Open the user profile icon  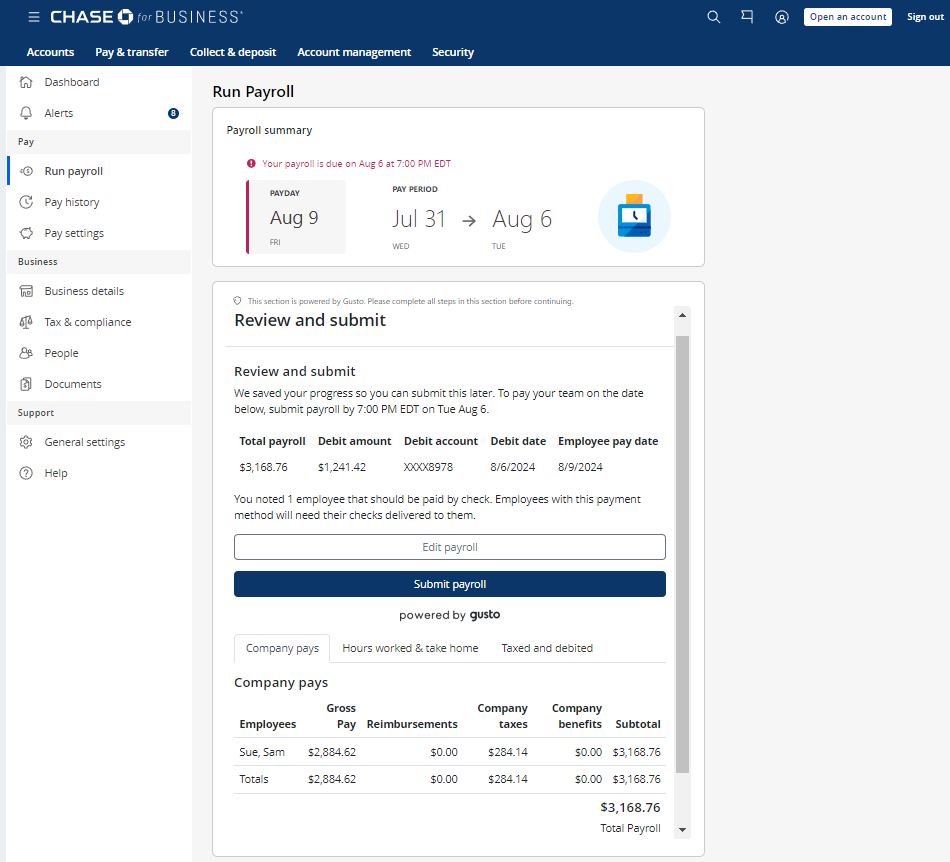tap(782, 17)
